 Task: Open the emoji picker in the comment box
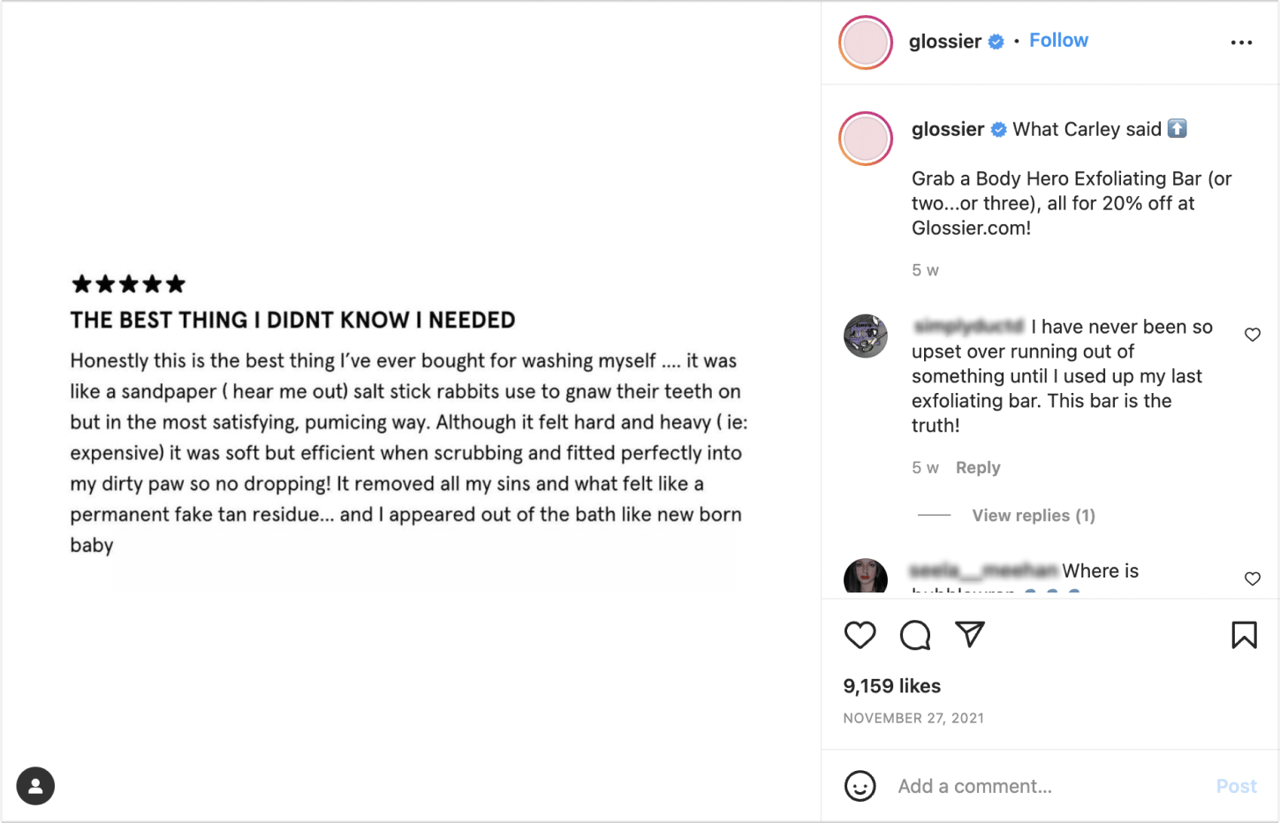coord(860,786)
